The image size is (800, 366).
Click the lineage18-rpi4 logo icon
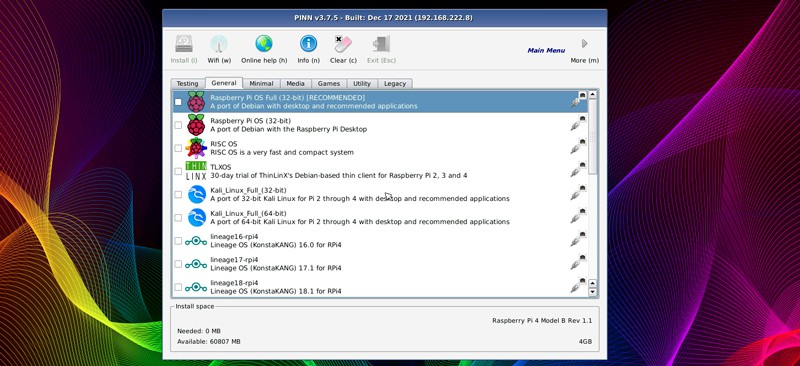coord(196,287)
